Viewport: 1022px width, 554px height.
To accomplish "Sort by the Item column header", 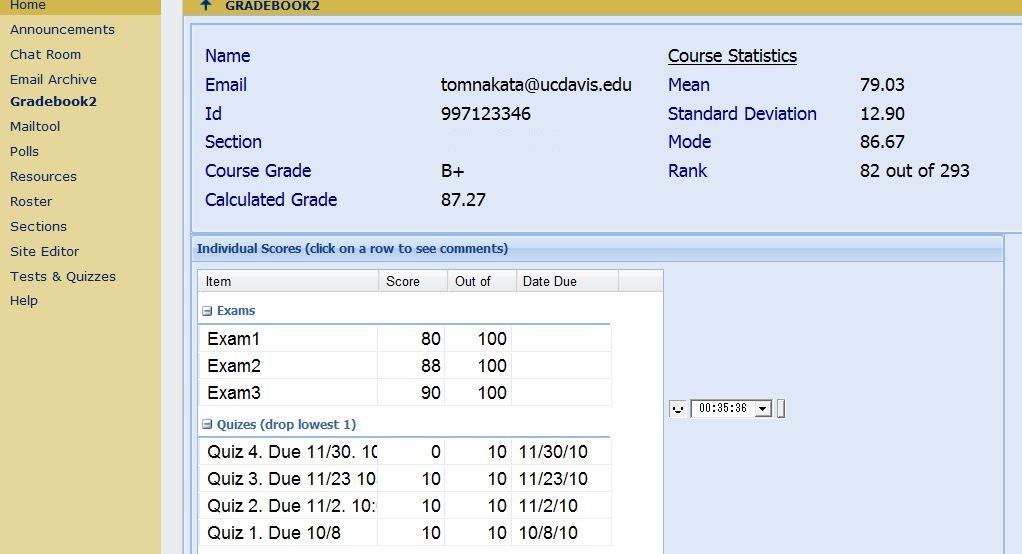I will click(288, 281).
